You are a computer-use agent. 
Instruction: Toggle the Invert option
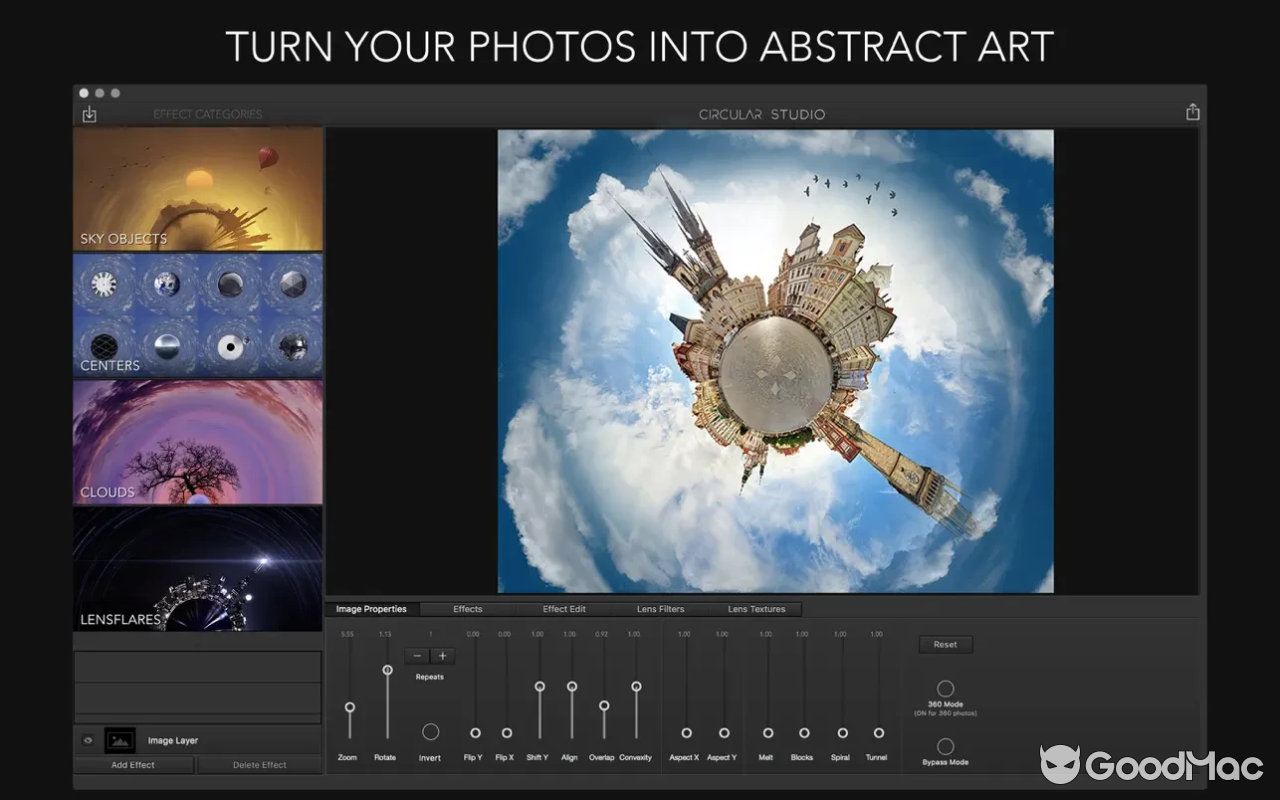430,732
